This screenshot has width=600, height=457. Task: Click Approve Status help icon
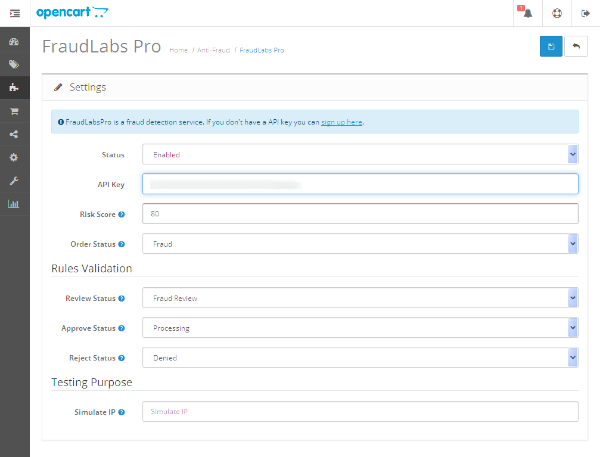point(121,328)
